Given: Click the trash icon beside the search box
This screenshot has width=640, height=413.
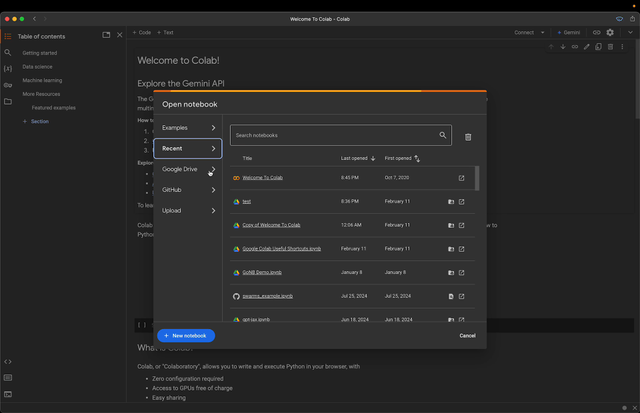Looking at the screenshot, I should (468, 137).
